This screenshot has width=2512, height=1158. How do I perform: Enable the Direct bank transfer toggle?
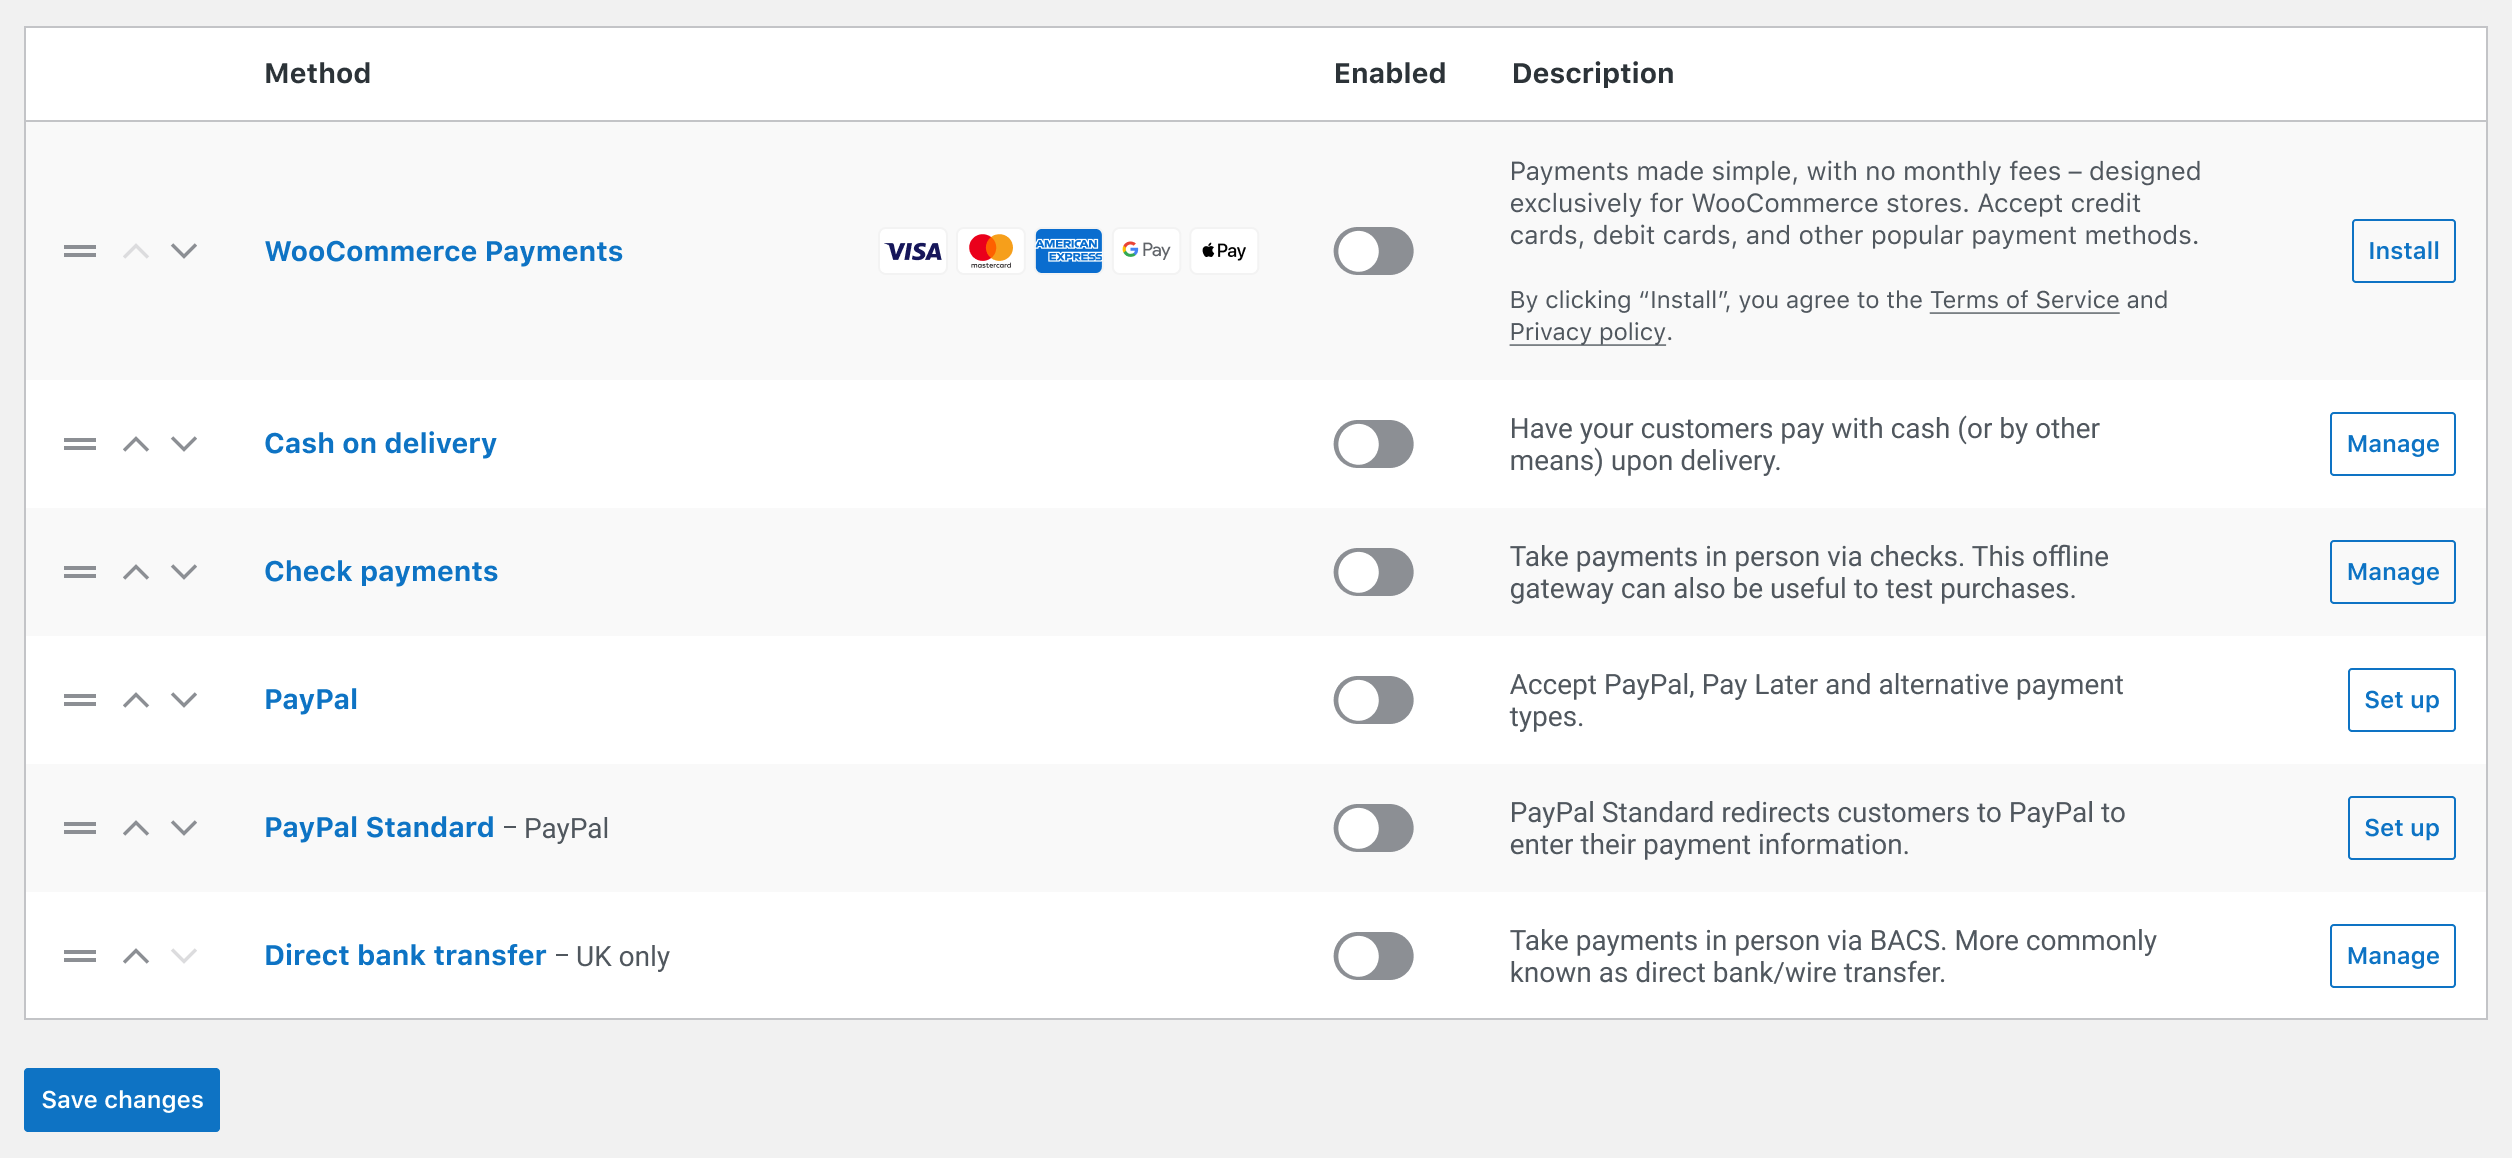(x=1374, y=956)
